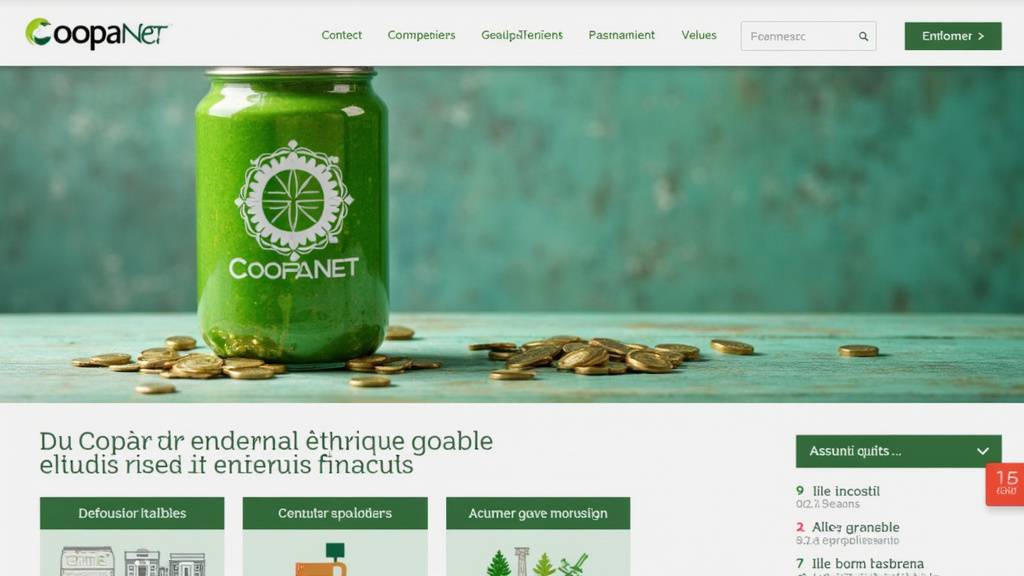This screenshot has height=576, width=1024.
Task: Open the Pasmamient menu item
Action: coord(621,35)
